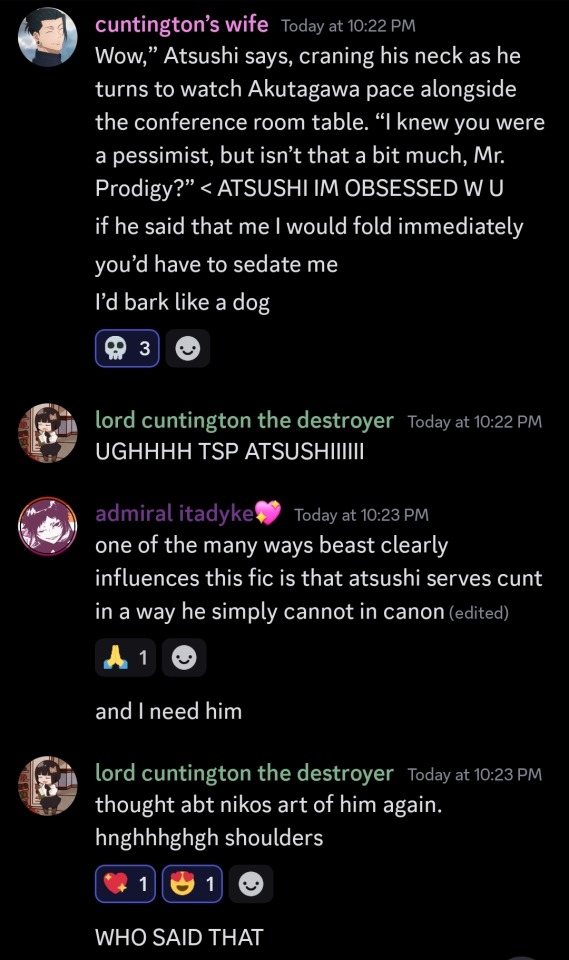Open cuntington's wife avatar profile
Screen dimensions: 569x960
(x=48, y=37)
